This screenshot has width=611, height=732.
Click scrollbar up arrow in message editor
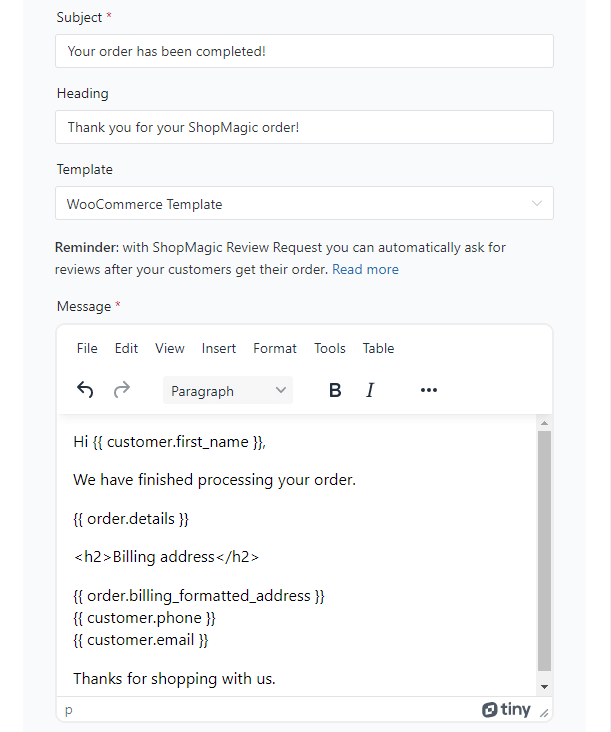tap(544, 423)
